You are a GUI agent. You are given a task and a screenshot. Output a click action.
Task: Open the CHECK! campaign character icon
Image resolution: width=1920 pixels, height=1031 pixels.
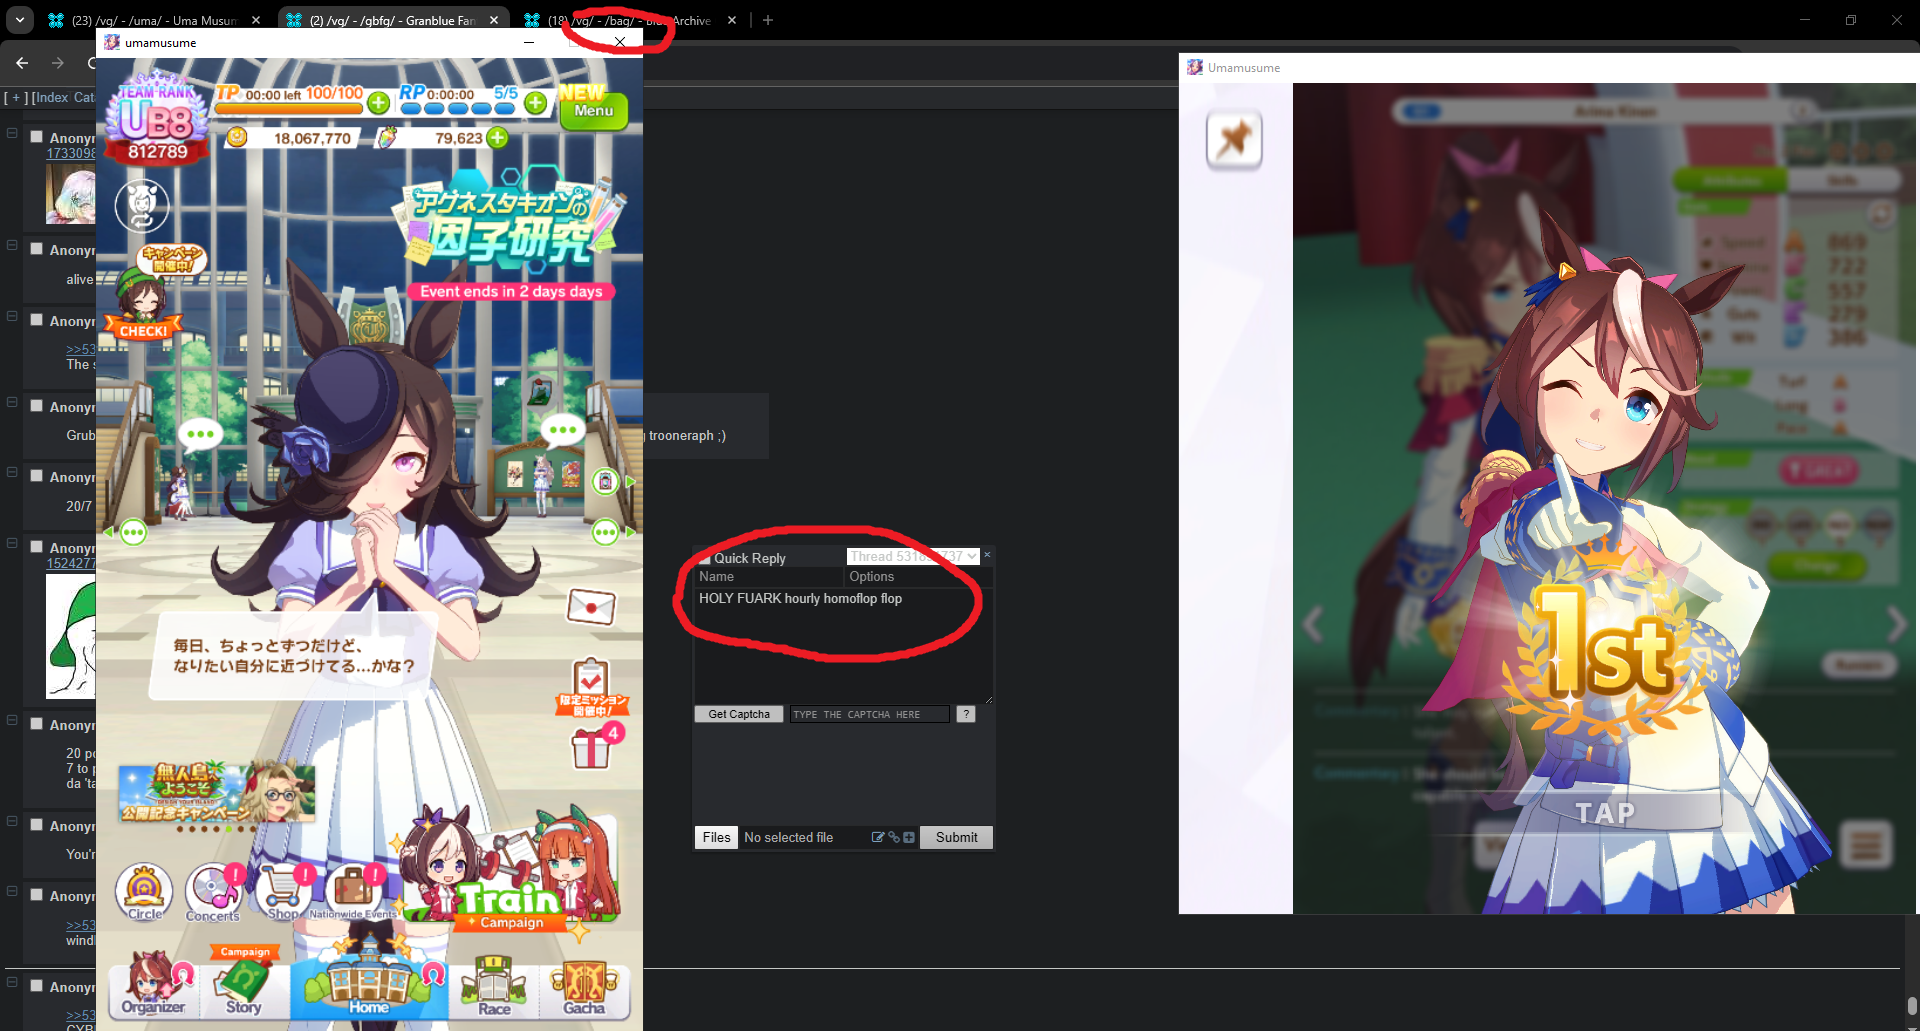coord(144,292)
